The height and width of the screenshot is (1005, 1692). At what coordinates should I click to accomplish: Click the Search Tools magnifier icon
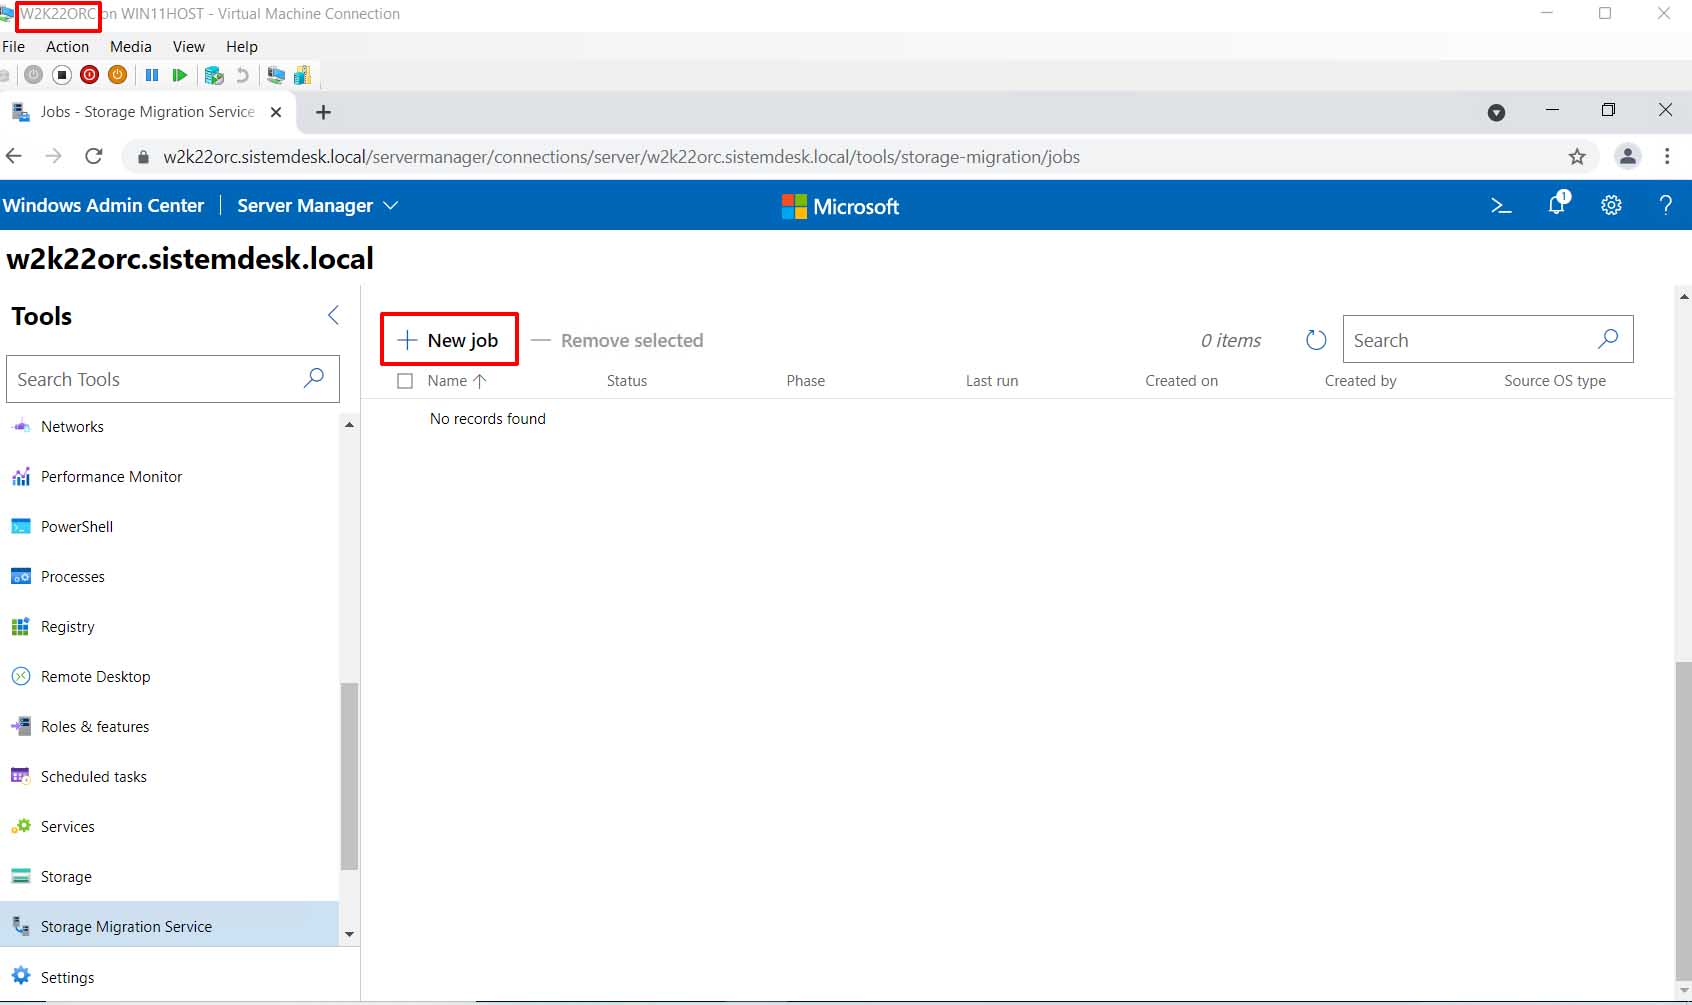coord(314,378)
